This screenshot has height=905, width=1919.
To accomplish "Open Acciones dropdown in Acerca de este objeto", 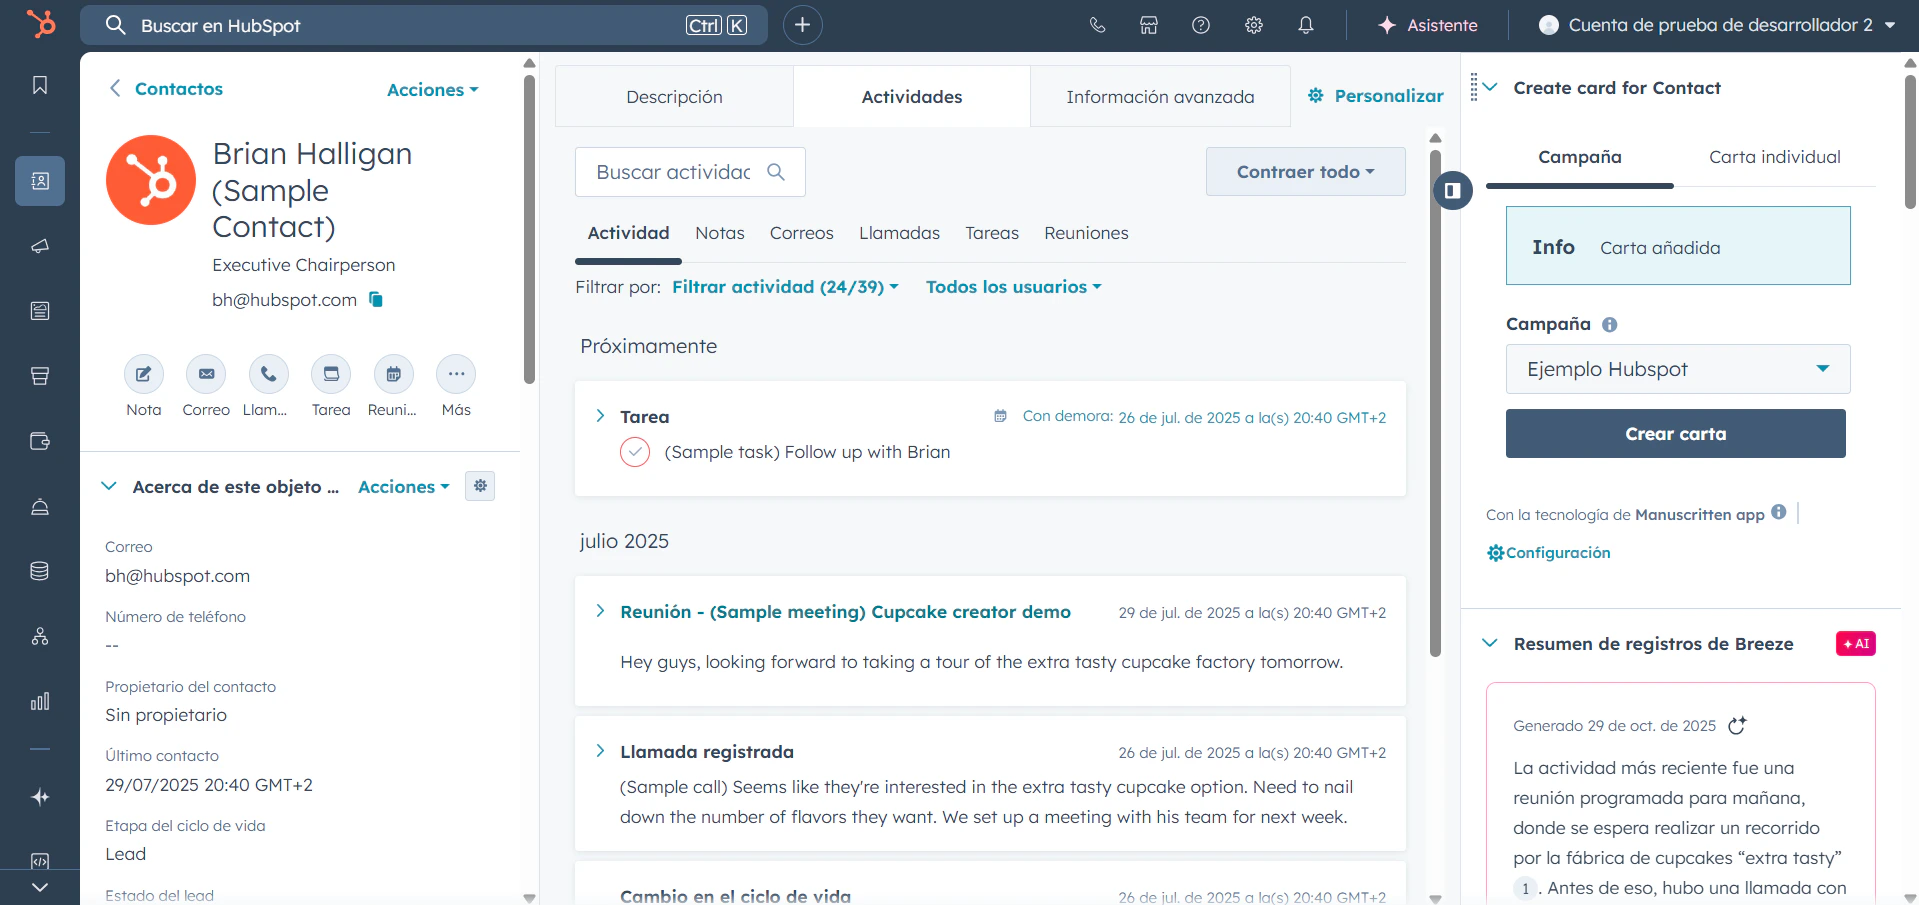I will [404, 487].
